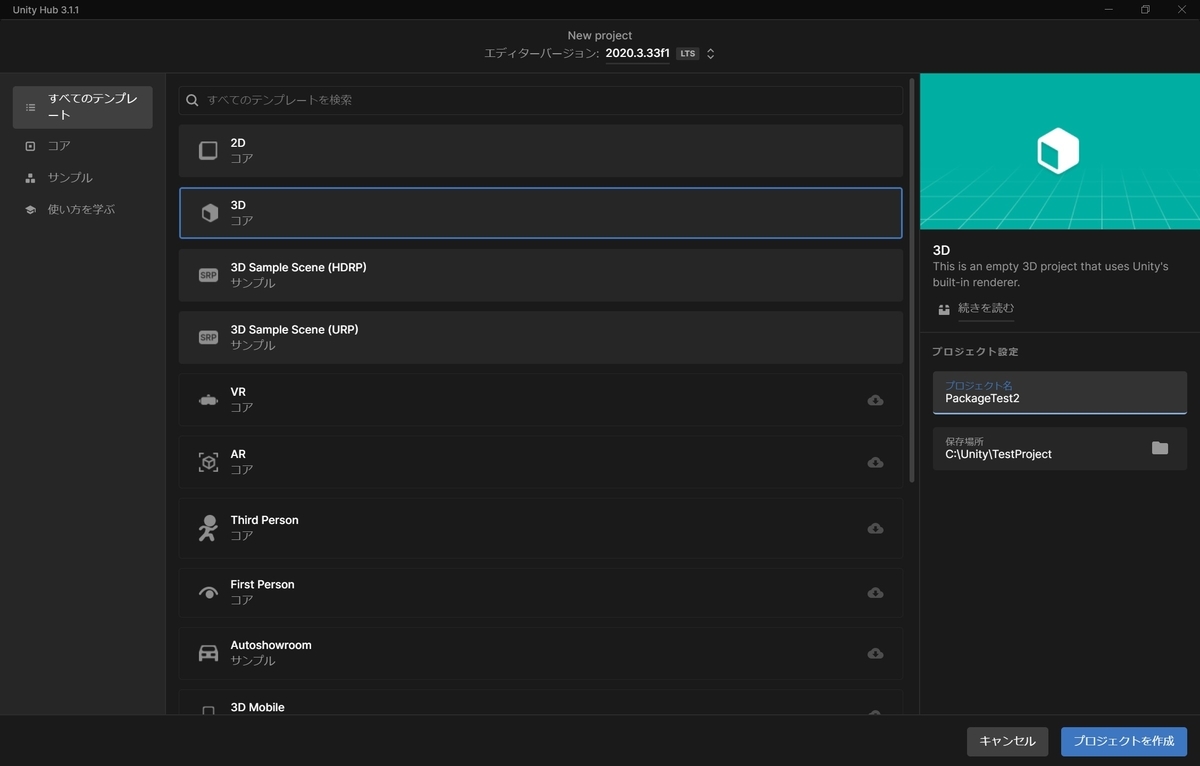Open the サンプル category tab
The image size is (1200, 766).
(83, 178)
